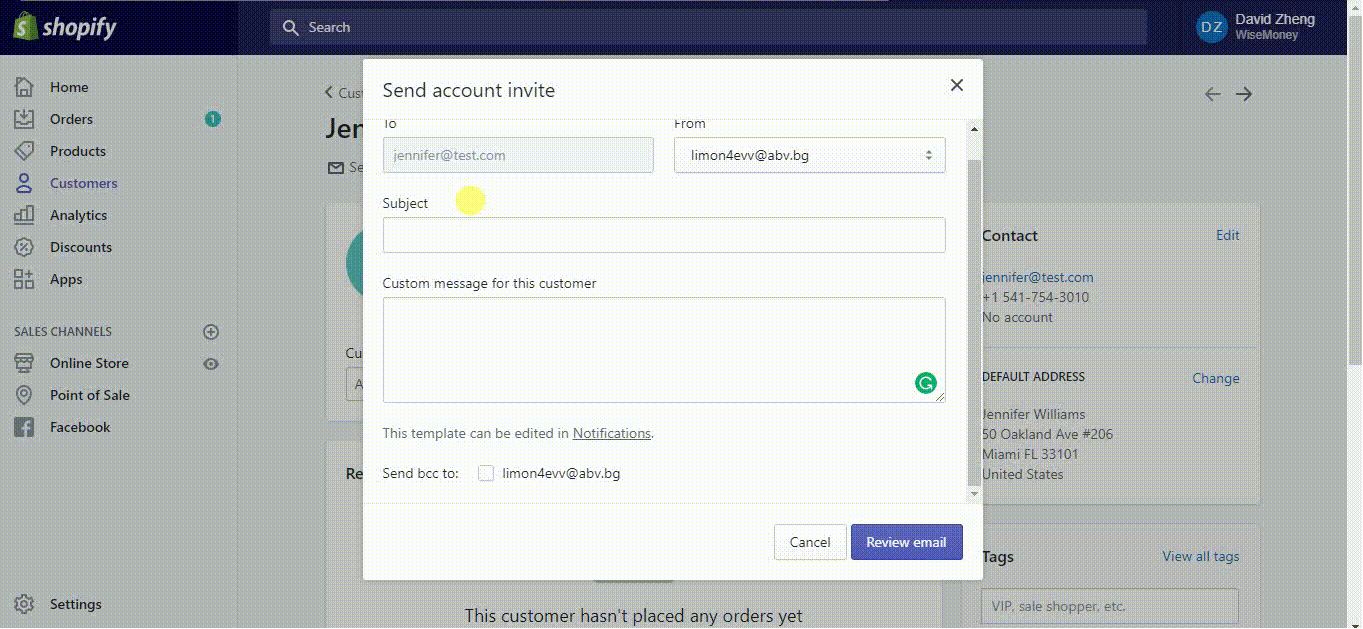Click the Custom message text area
Viewport: 1363px width, 629px height.
click(664, 350)
